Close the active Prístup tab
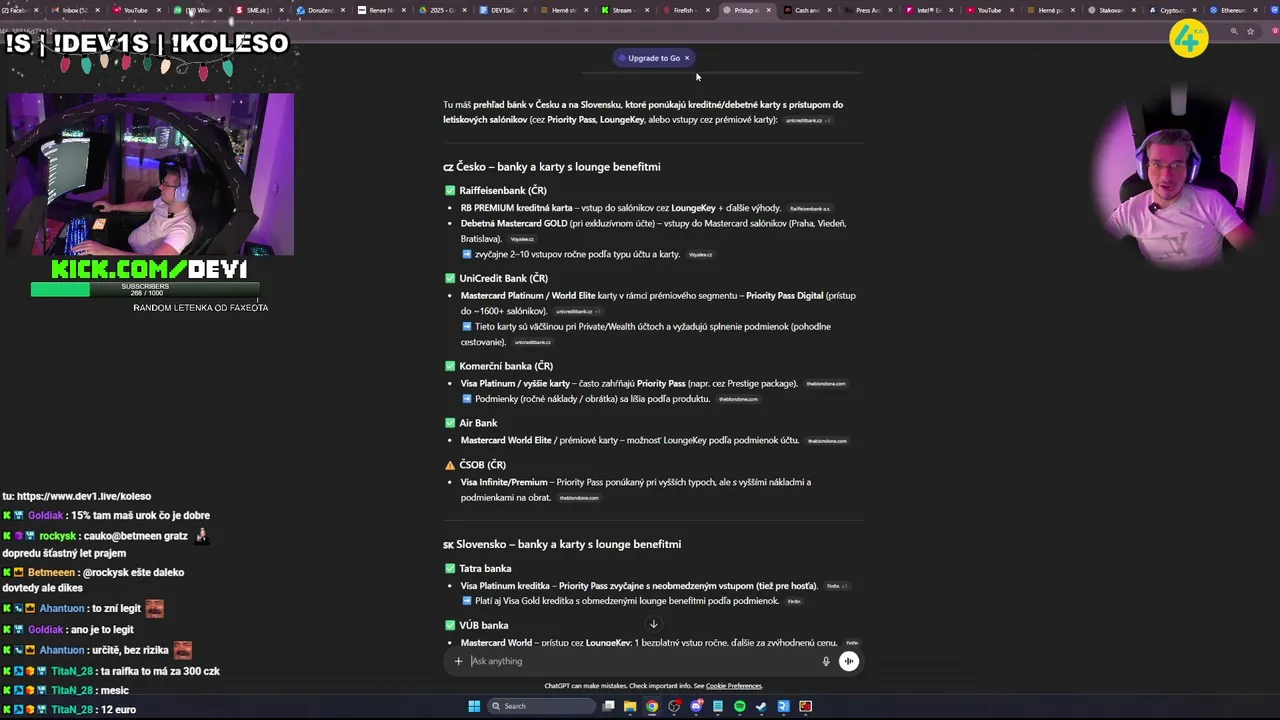 pos(770,10)
